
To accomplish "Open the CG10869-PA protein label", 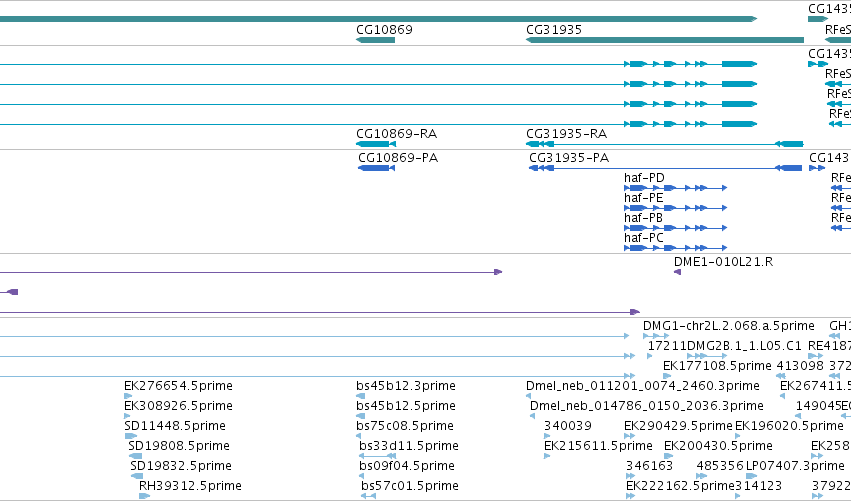I will pyautogui.click(x=398, y=157).
